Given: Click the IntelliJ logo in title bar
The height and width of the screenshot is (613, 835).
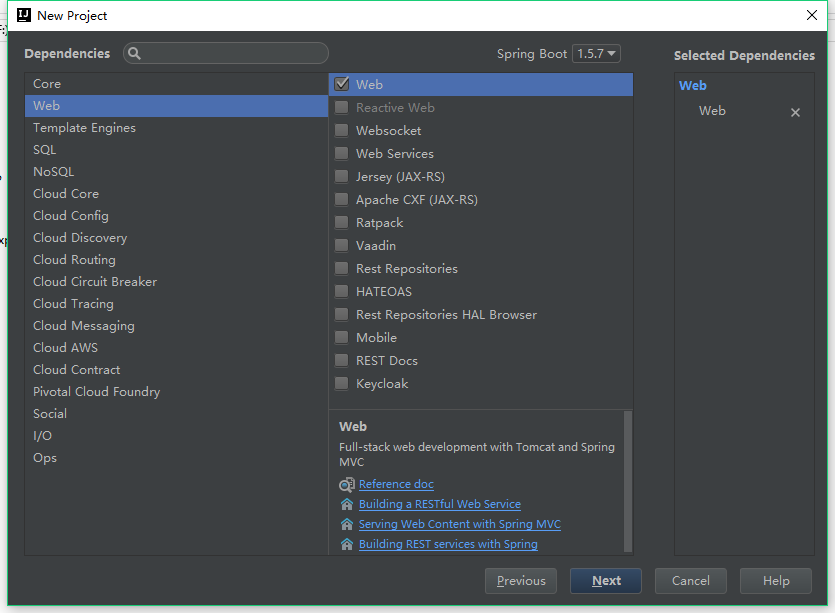Looking at the screenshot, I should point(23,15).
